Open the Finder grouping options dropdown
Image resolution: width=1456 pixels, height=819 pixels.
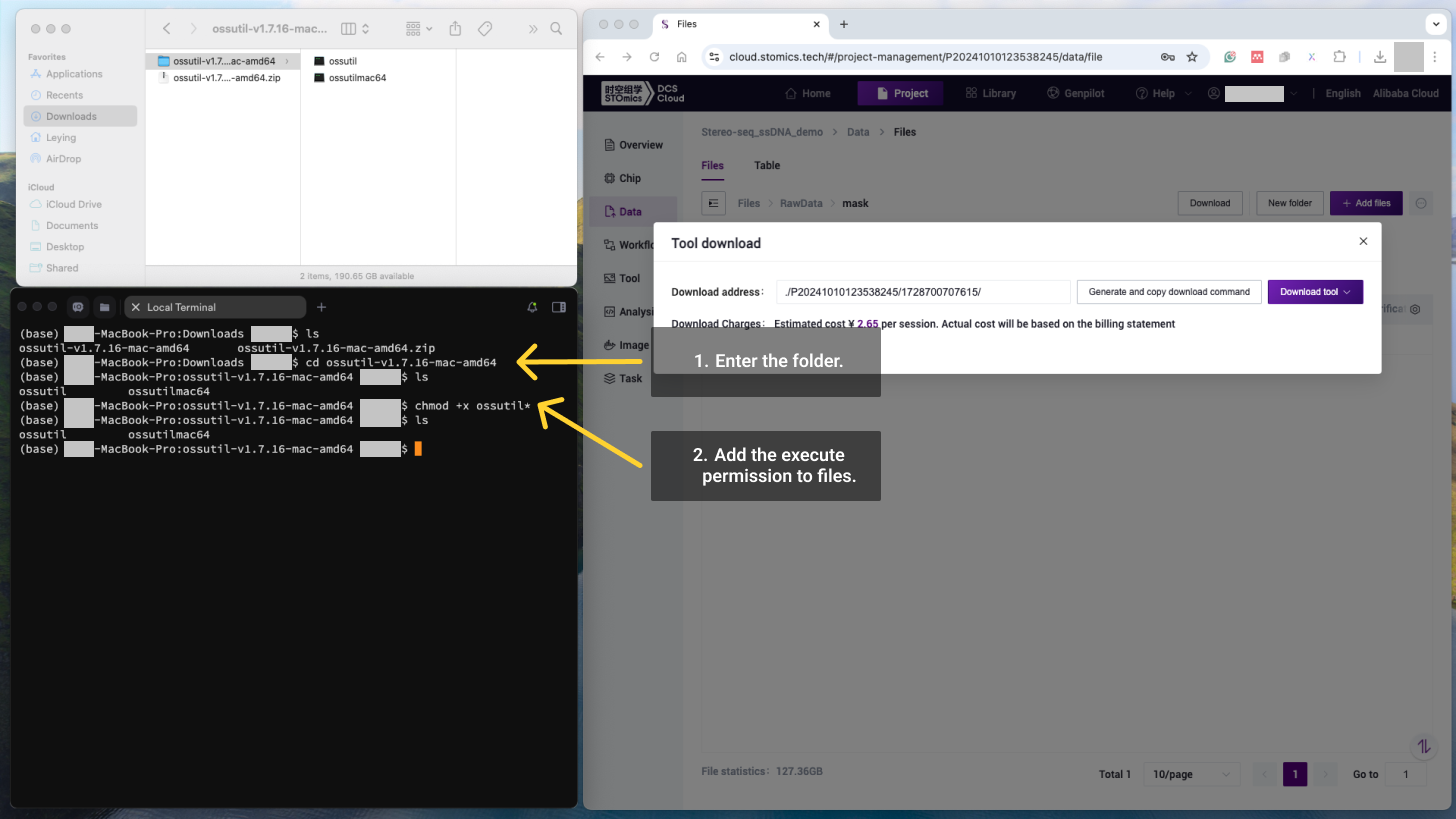420,29
